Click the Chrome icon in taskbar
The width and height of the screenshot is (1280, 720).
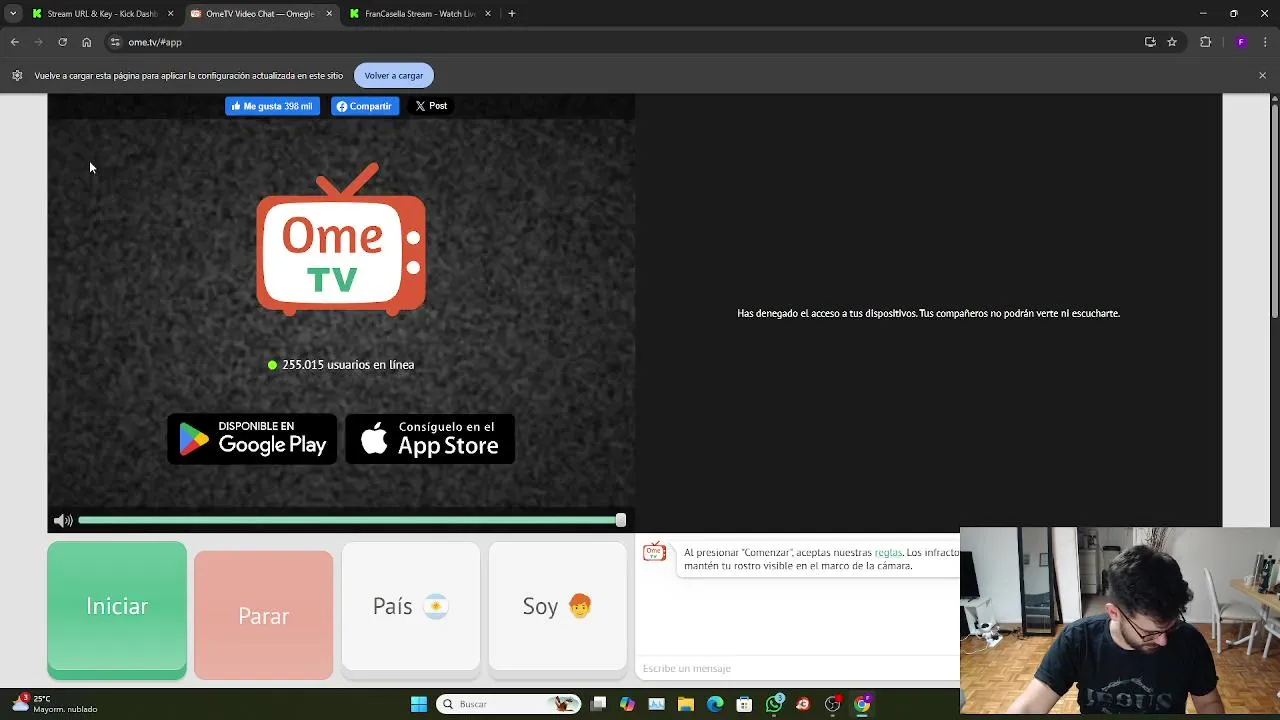pyautogui.click(x=862, y=704)
